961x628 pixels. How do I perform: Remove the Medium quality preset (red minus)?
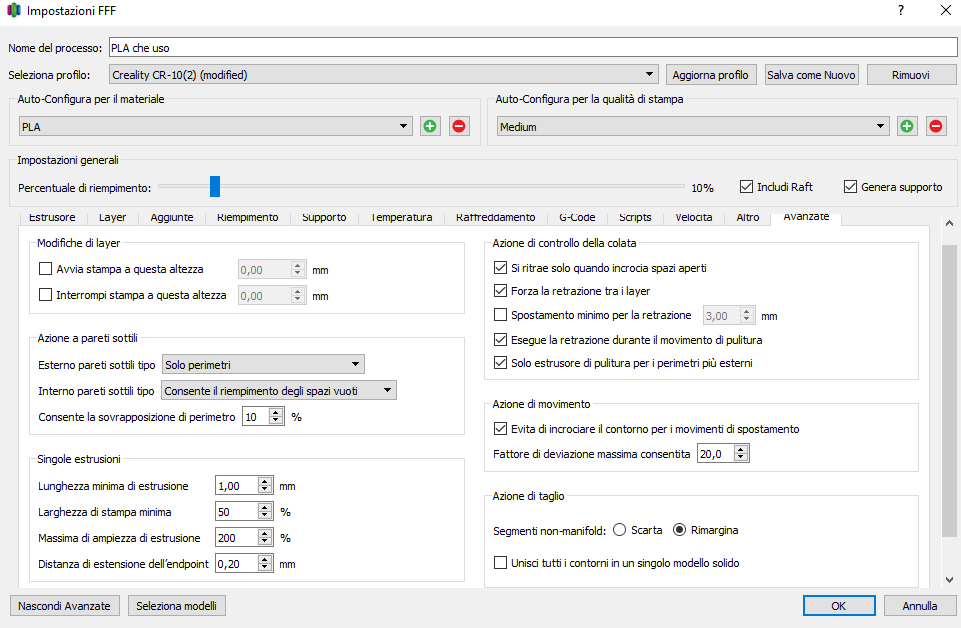[x=936, y=127]
